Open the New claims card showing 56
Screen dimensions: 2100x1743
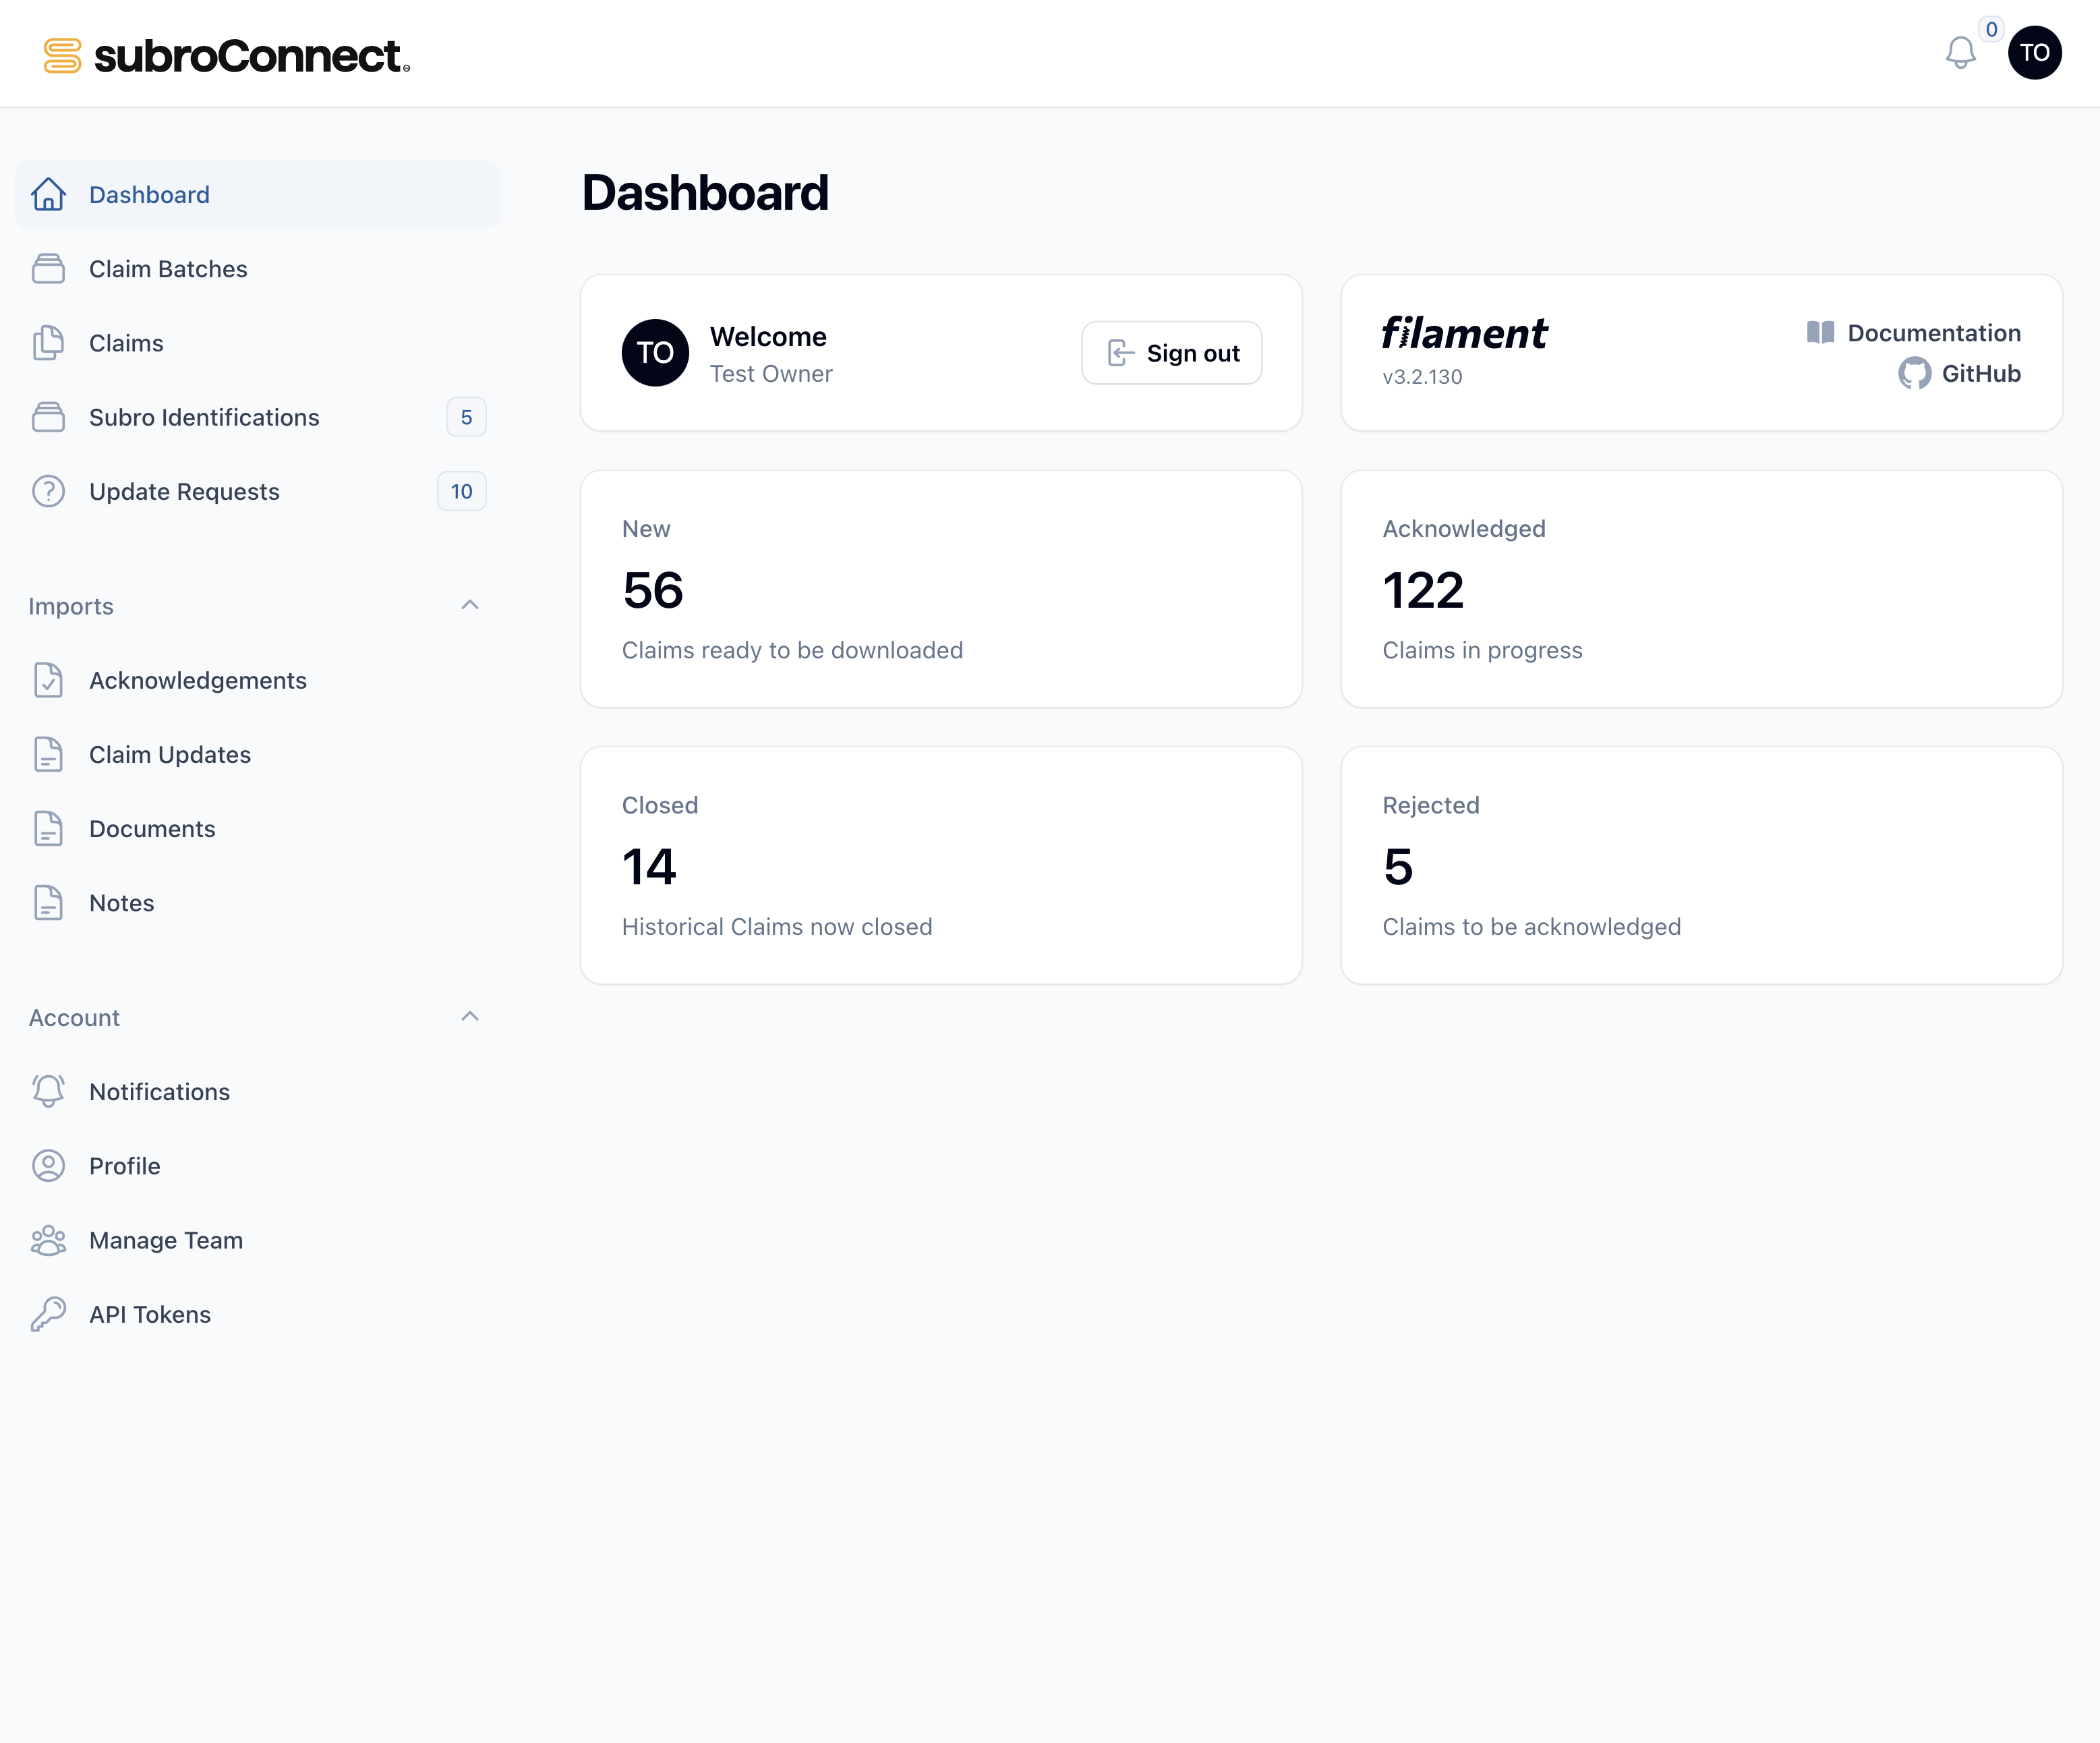pyautogui.click(x=941, y=589)
